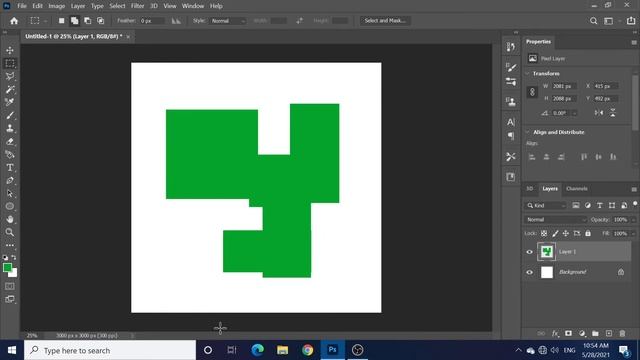Select the Eyedropper tool

tap(10, 102)
